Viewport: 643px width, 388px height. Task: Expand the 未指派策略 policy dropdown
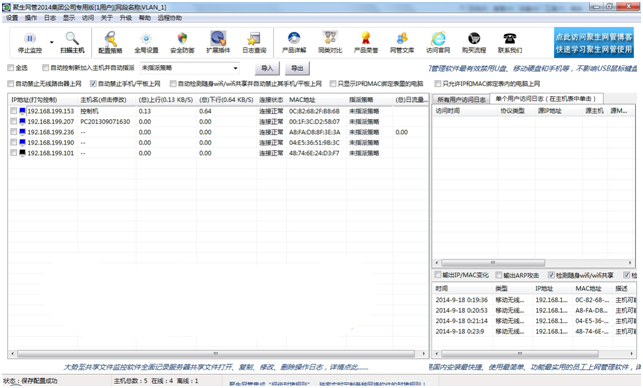pos(235,68)
